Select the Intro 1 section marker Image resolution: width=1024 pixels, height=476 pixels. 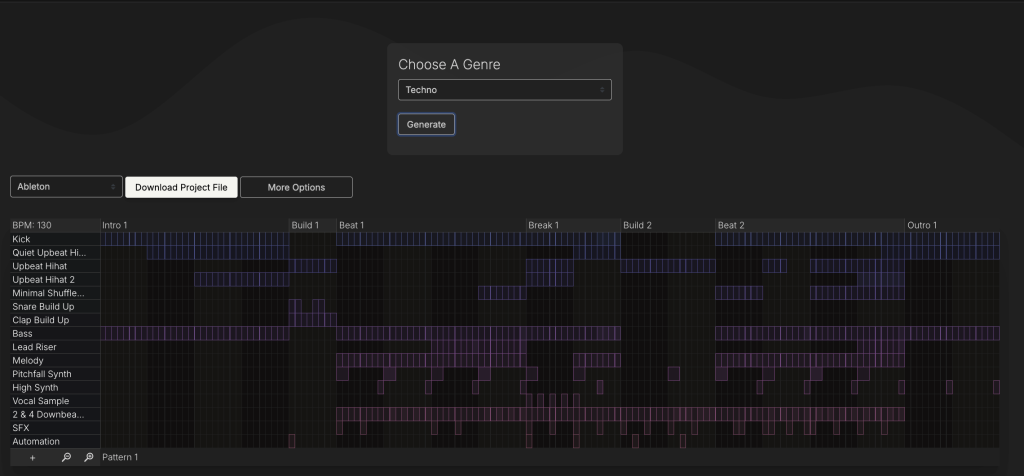click(x=115, y=226)
